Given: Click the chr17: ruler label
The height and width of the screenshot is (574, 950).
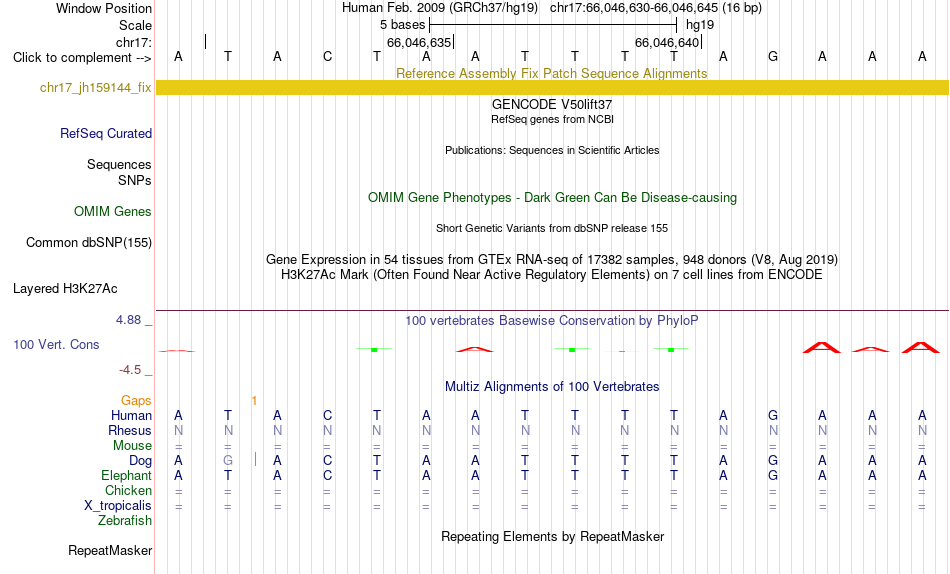Looking at the screenshot, I should (x=134, y=42).
